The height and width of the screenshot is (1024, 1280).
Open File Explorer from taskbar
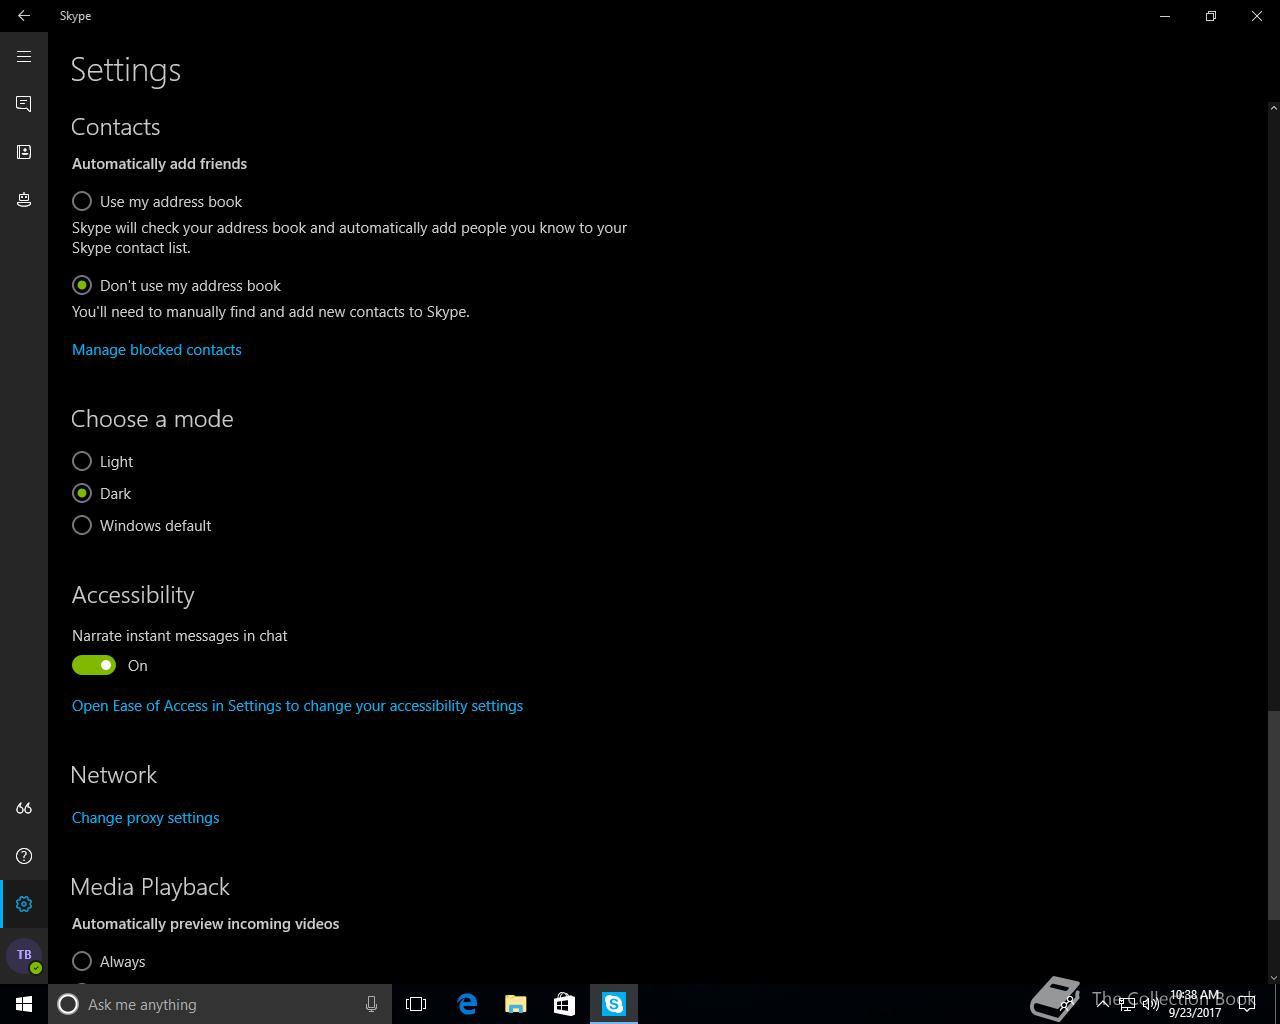point(516,1004)
